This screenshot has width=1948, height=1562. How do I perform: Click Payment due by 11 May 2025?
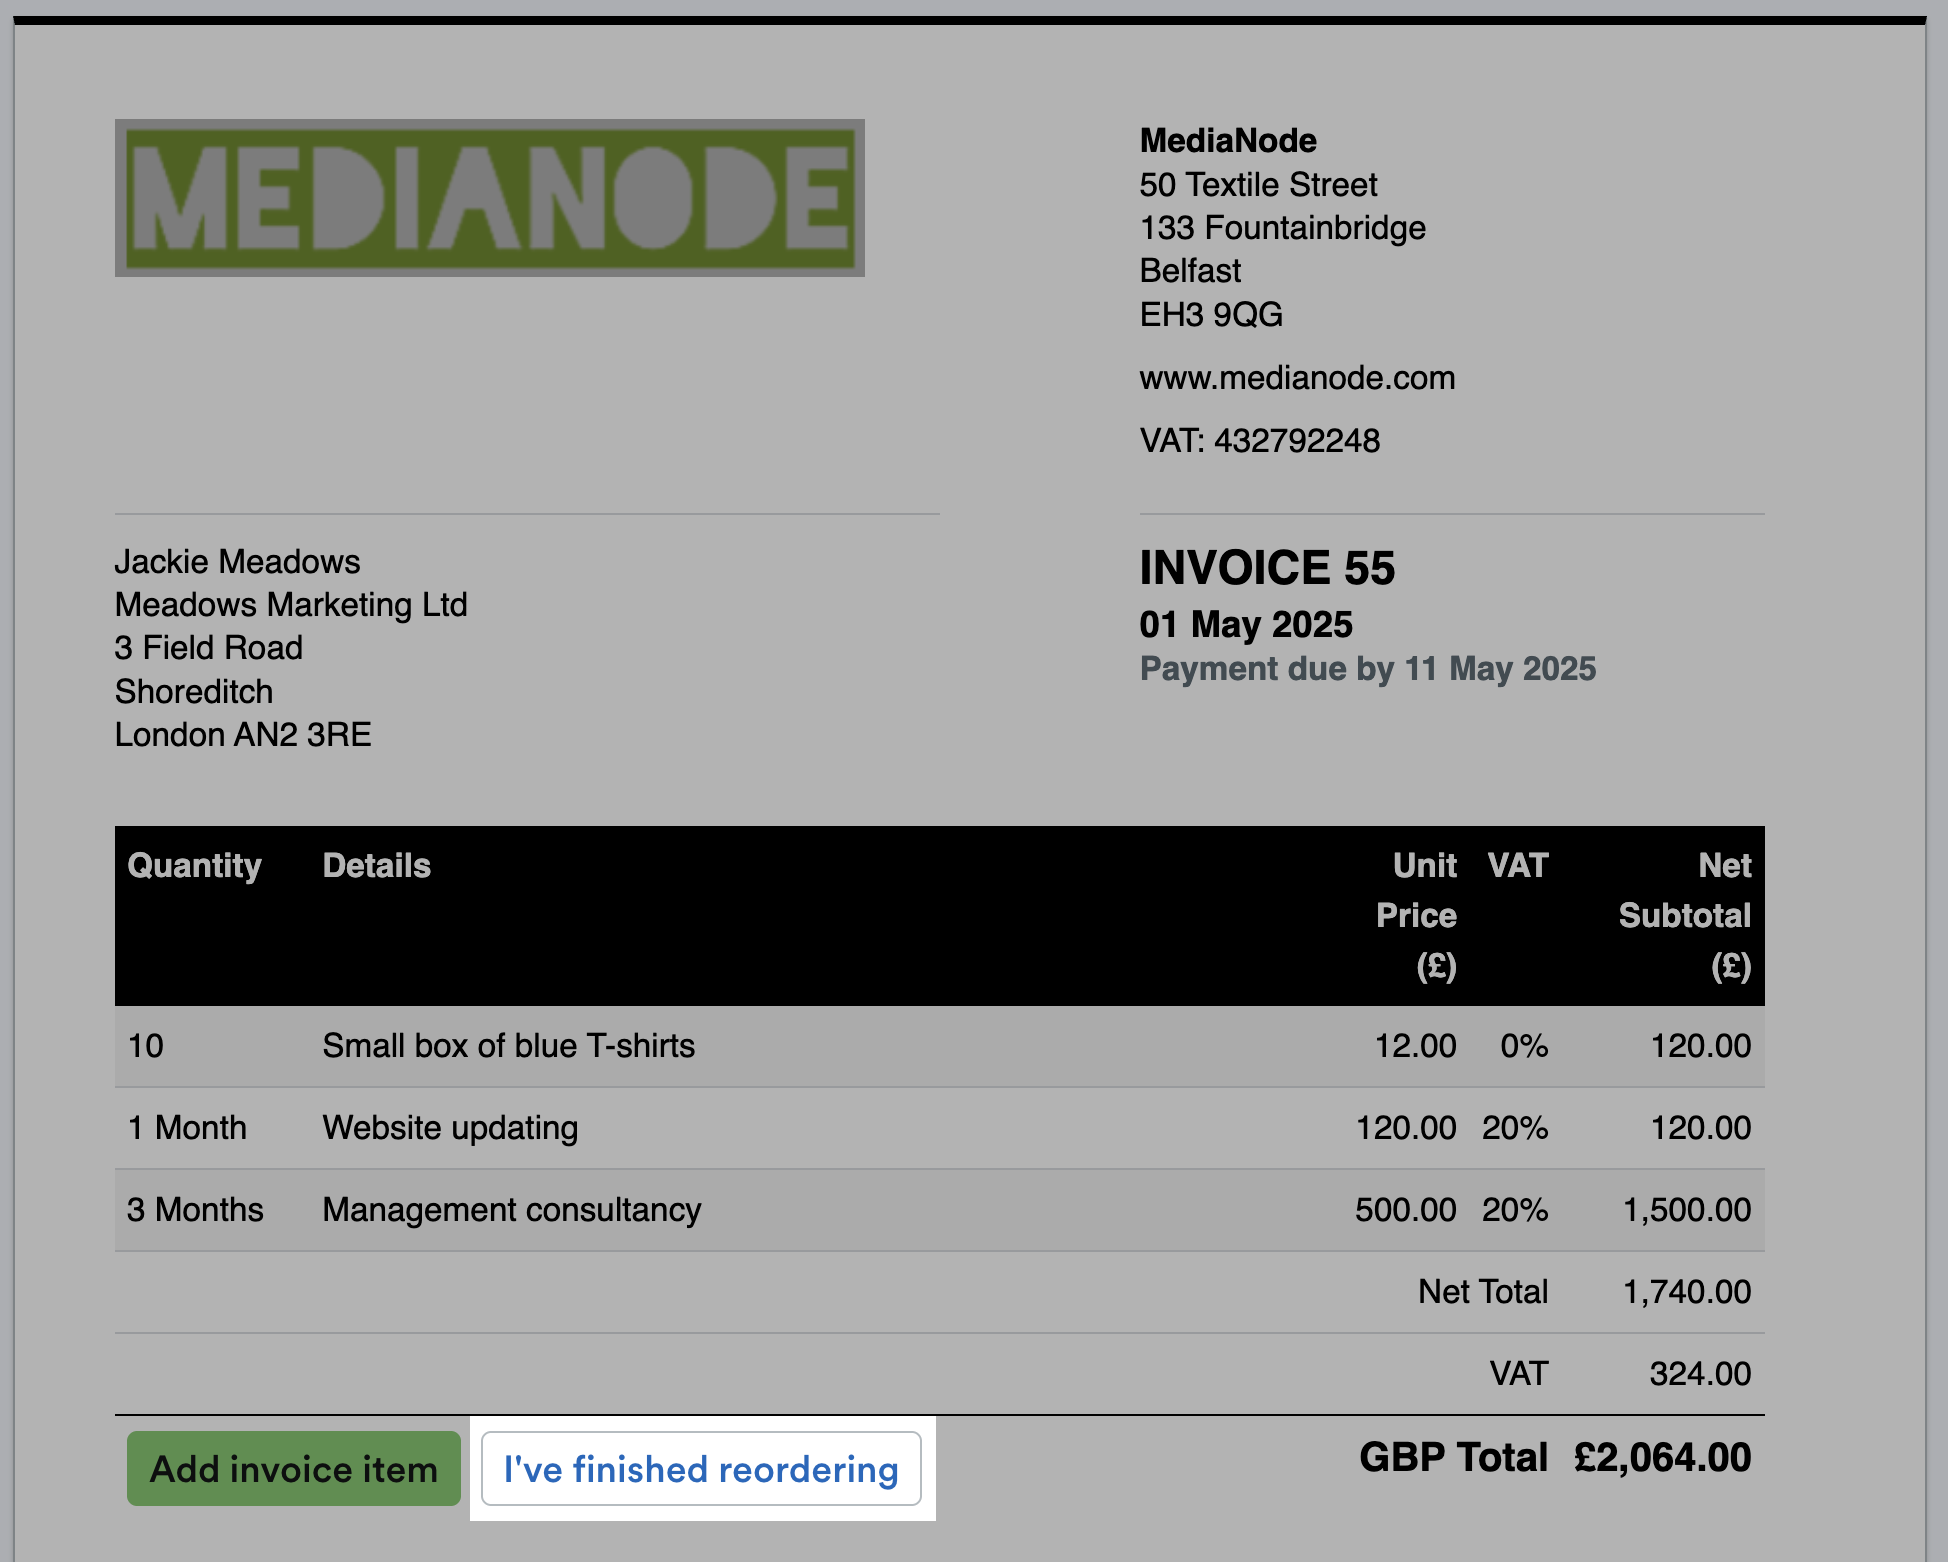pyautogui.click(x=1368, y=669)
